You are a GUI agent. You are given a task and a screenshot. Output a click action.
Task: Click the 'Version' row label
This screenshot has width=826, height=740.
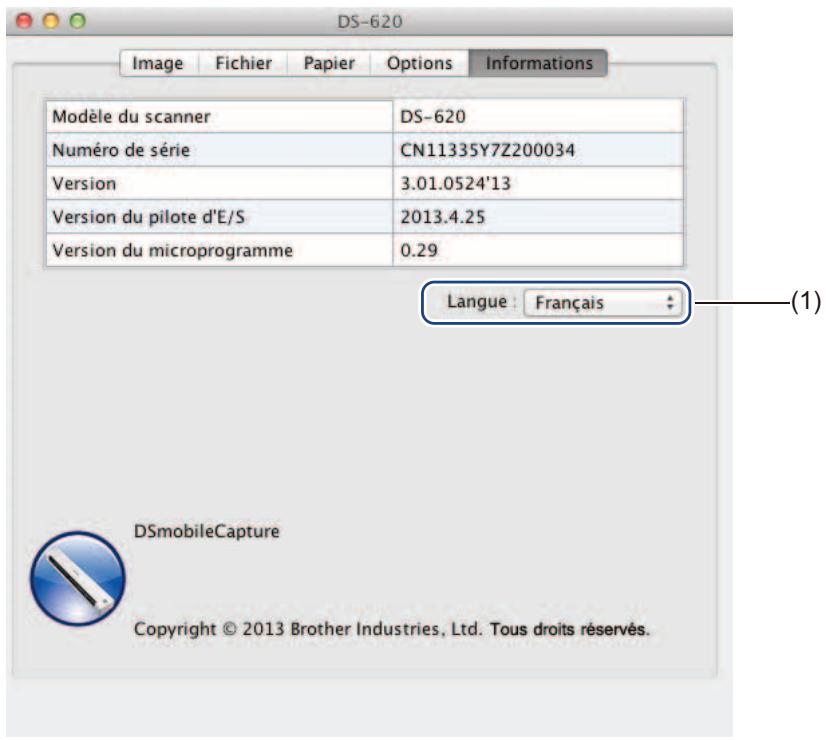pyautogui.click(x=84, y=184)
